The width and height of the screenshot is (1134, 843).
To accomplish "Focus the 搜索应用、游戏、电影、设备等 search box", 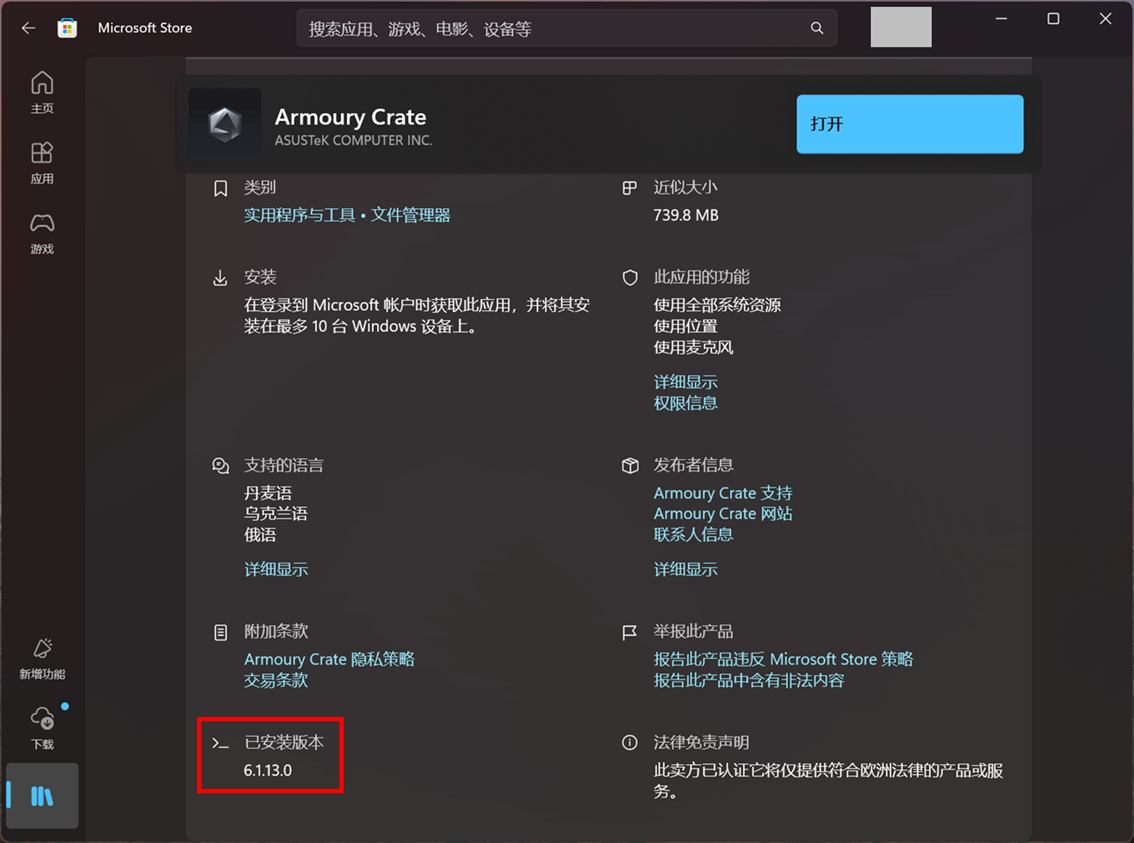I will pos(566,28).
